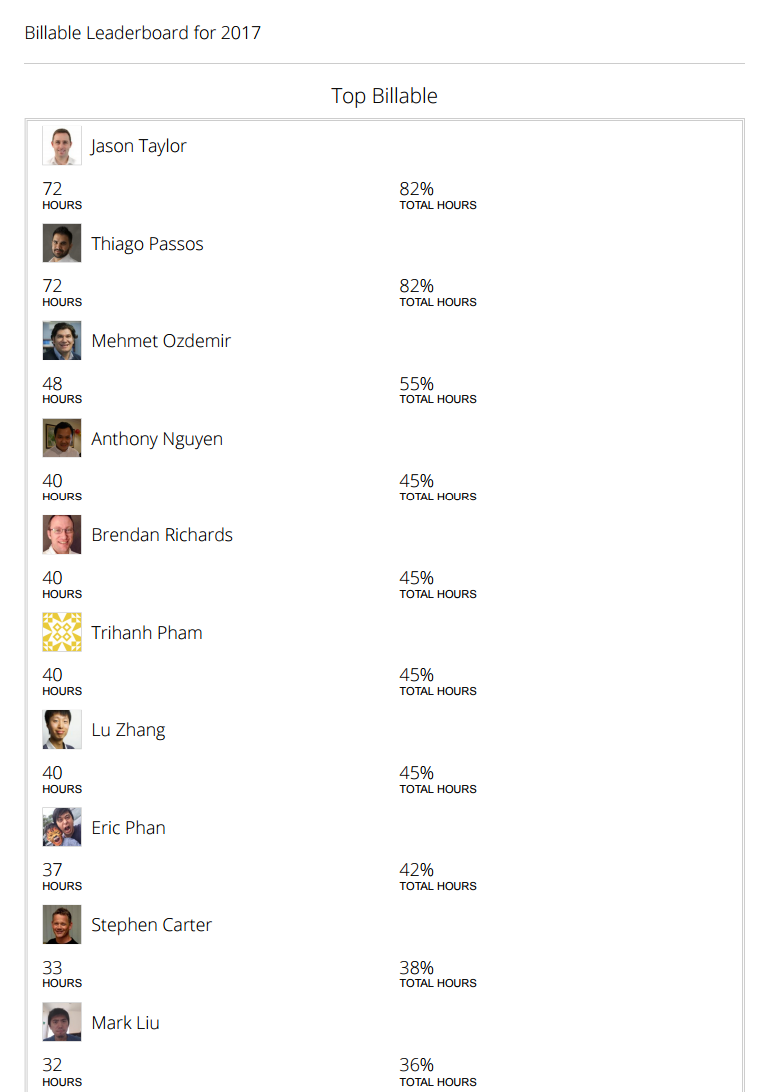This screenshot has height=1092, width=772.
Task: Select Lu Zhang's name link
Action: 128,730
